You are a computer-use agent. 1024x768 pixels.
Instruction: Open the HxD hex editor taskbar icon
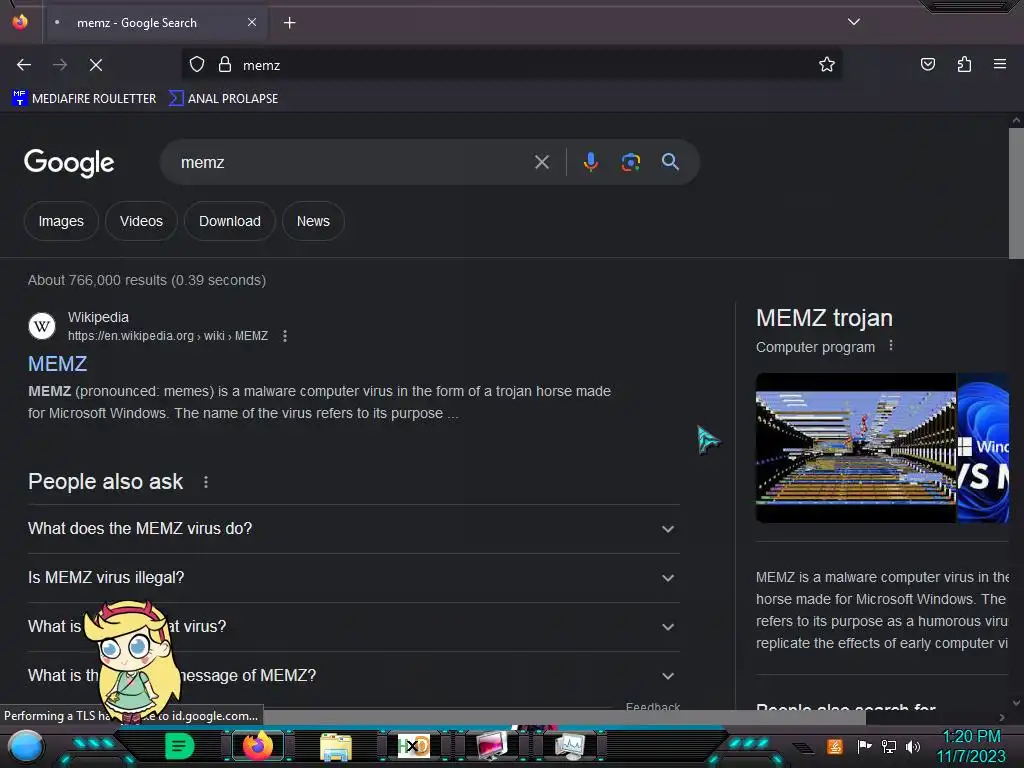pos(414,746)
